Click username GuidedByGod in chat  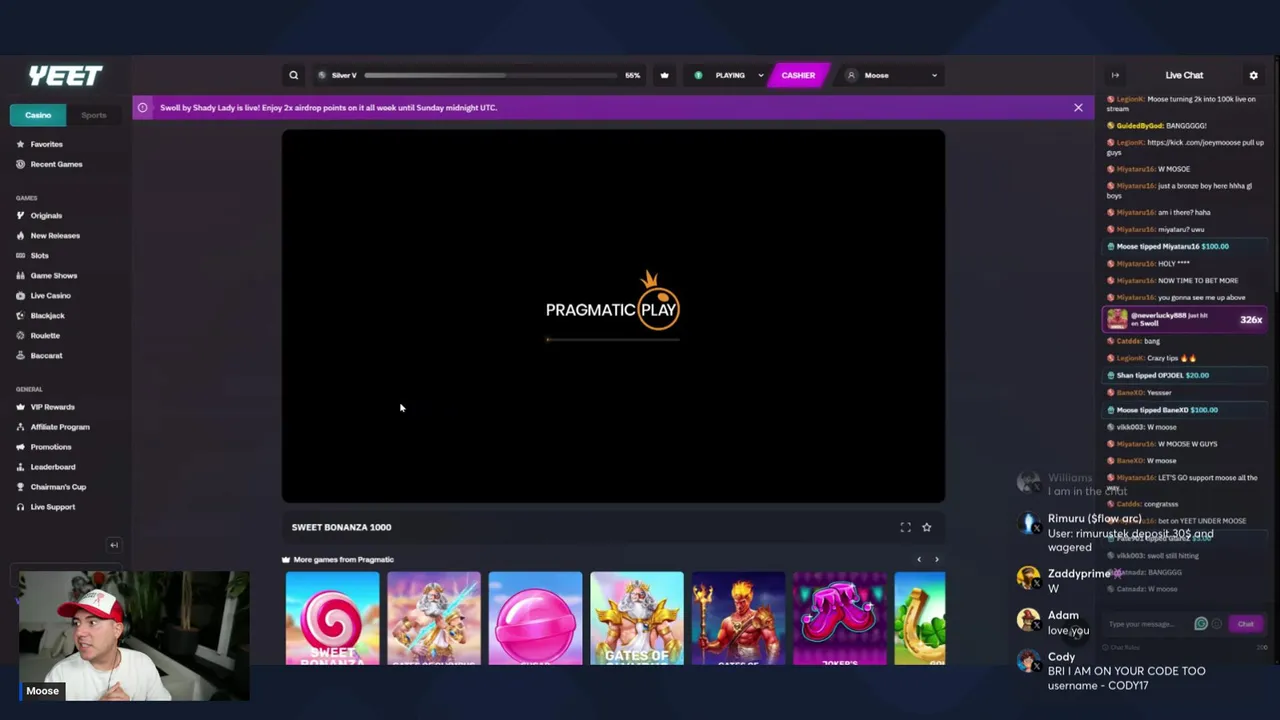tap(1140, 125)
